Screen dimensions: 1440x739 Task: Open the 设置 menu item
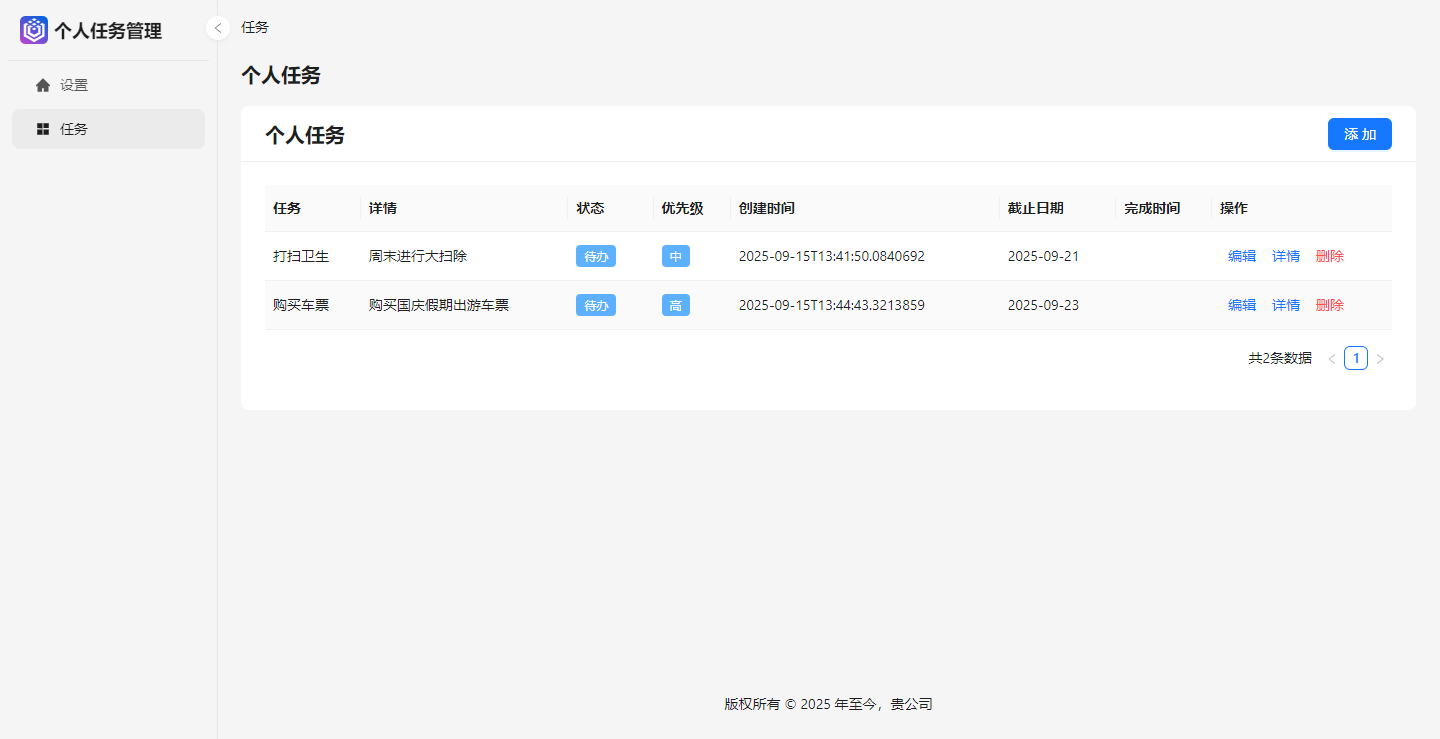(x=74, y=85)
